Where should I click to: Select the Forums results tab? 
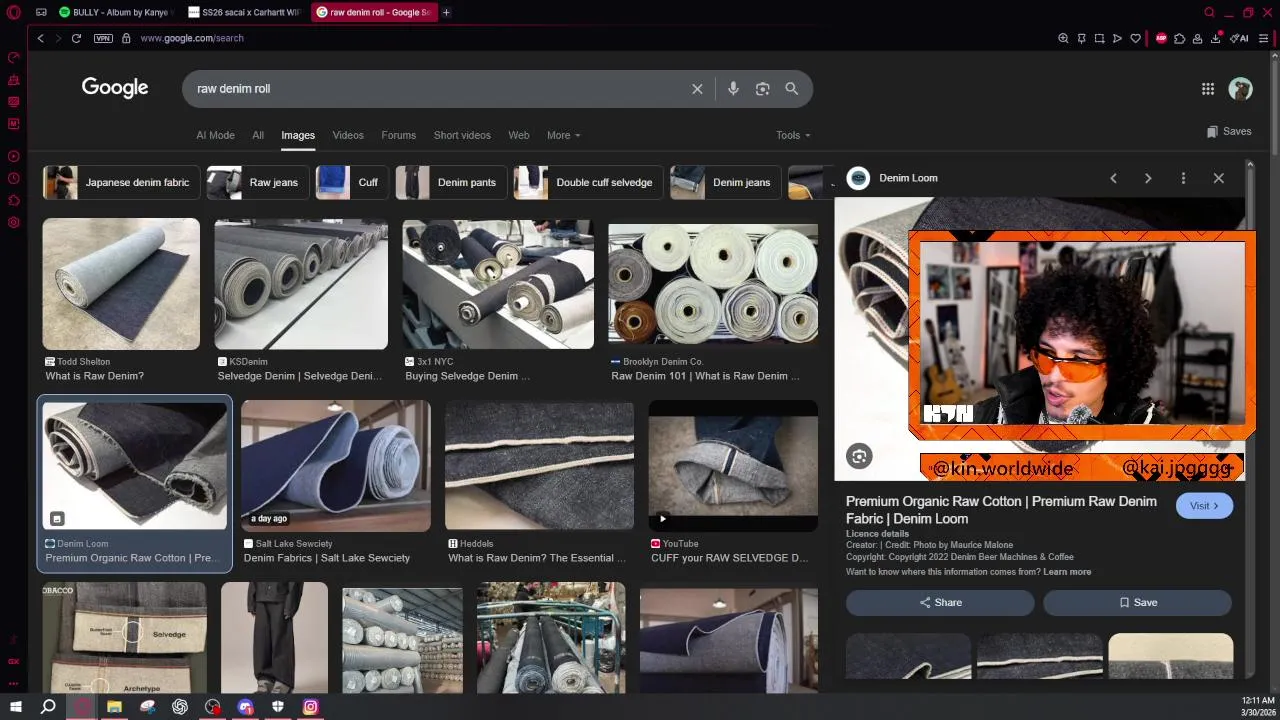pos(398,135)
